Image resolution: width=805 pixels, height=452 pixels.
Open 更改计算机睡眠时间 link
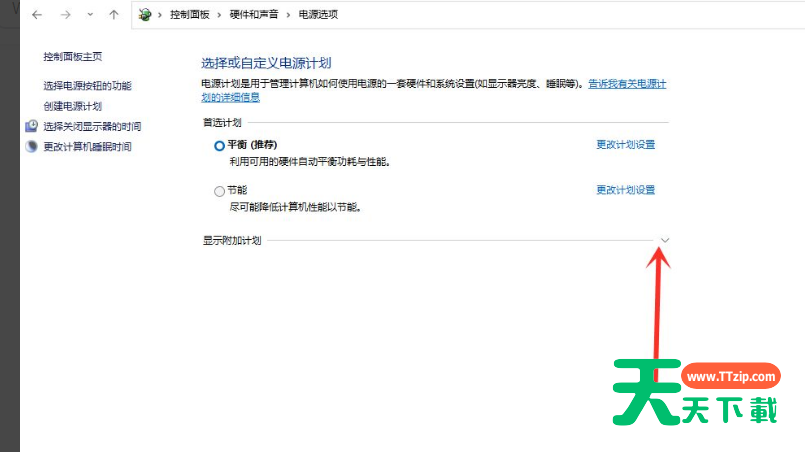tap(87, 147)
